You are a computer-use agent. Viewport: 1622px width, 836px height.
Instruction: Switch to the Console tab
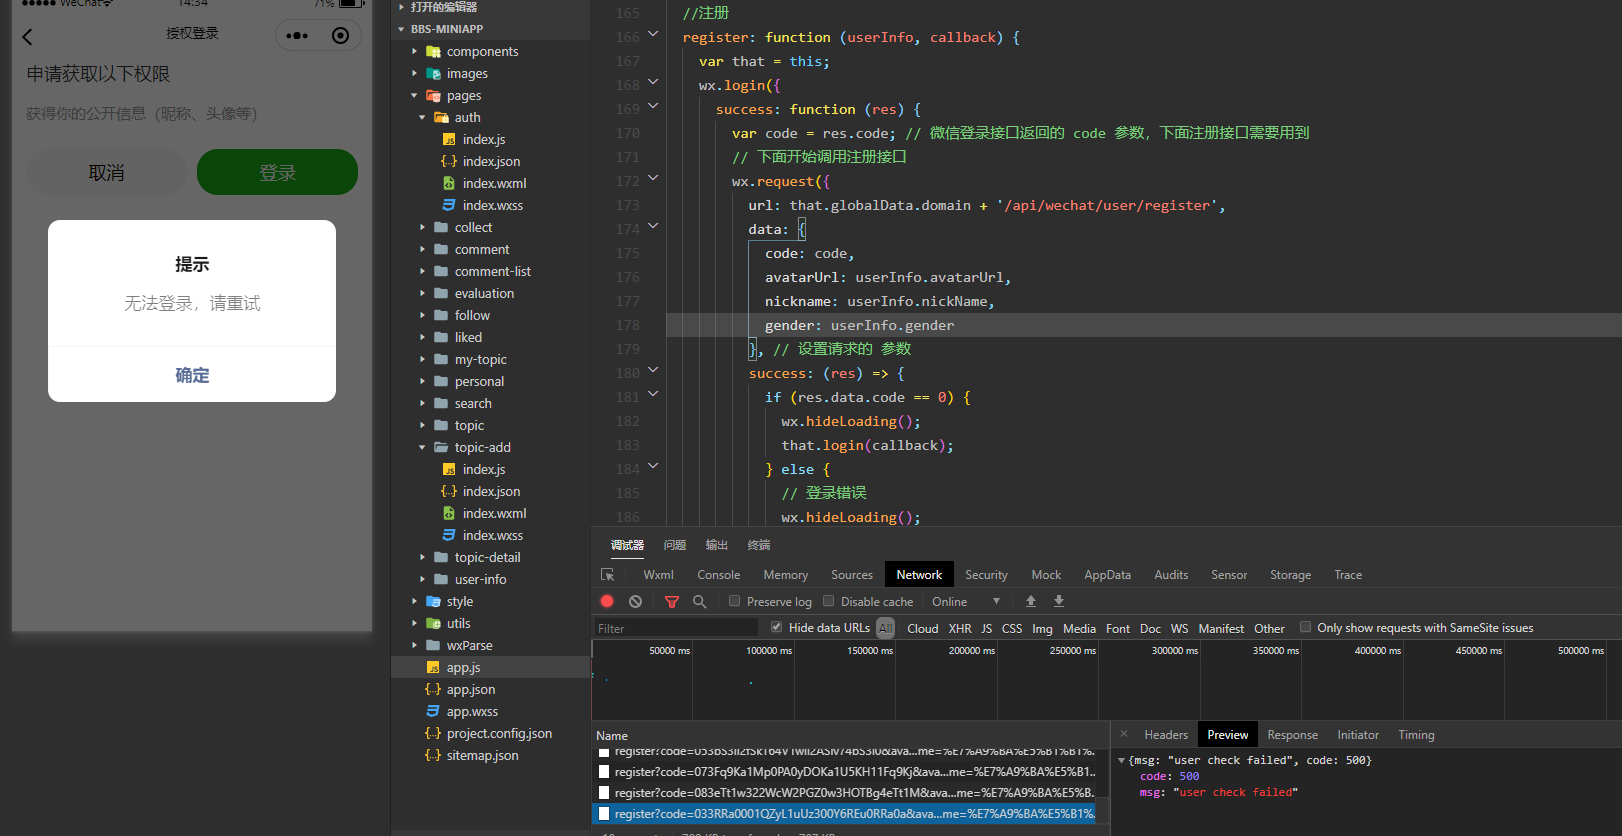click(719, 575)
